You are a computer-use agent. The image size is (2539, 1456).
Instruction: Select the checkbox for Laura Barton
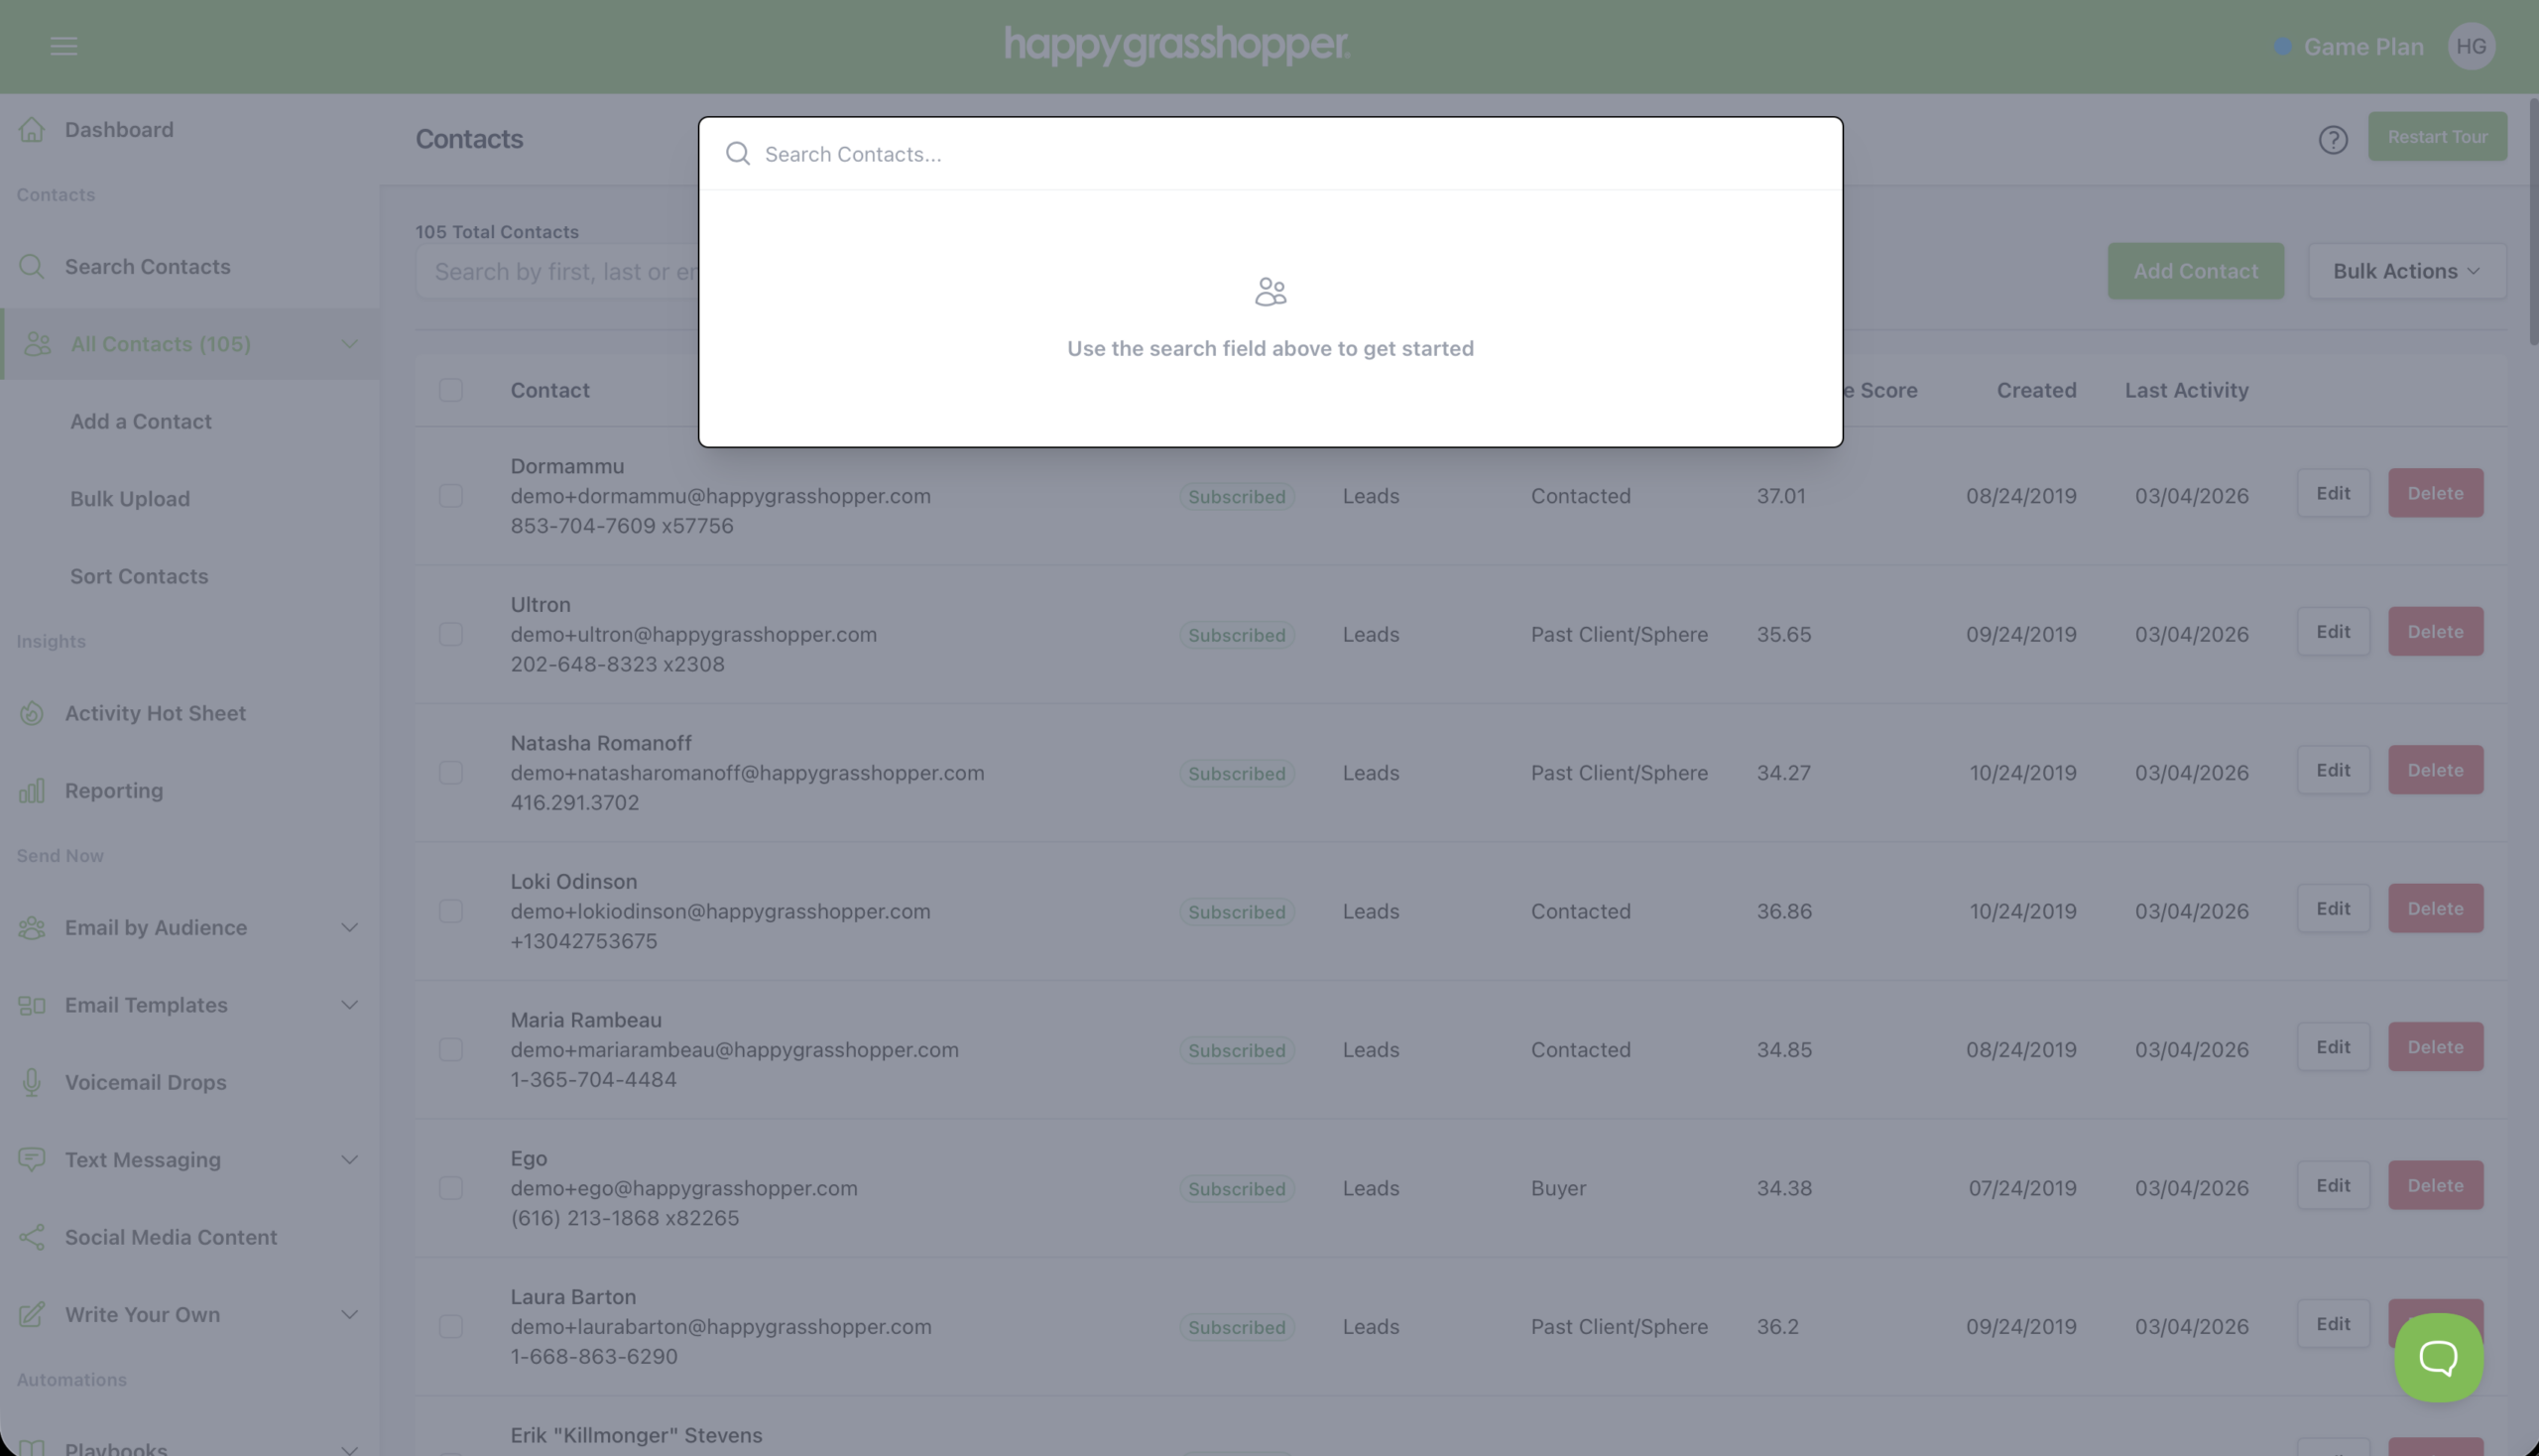point(451,1326)
